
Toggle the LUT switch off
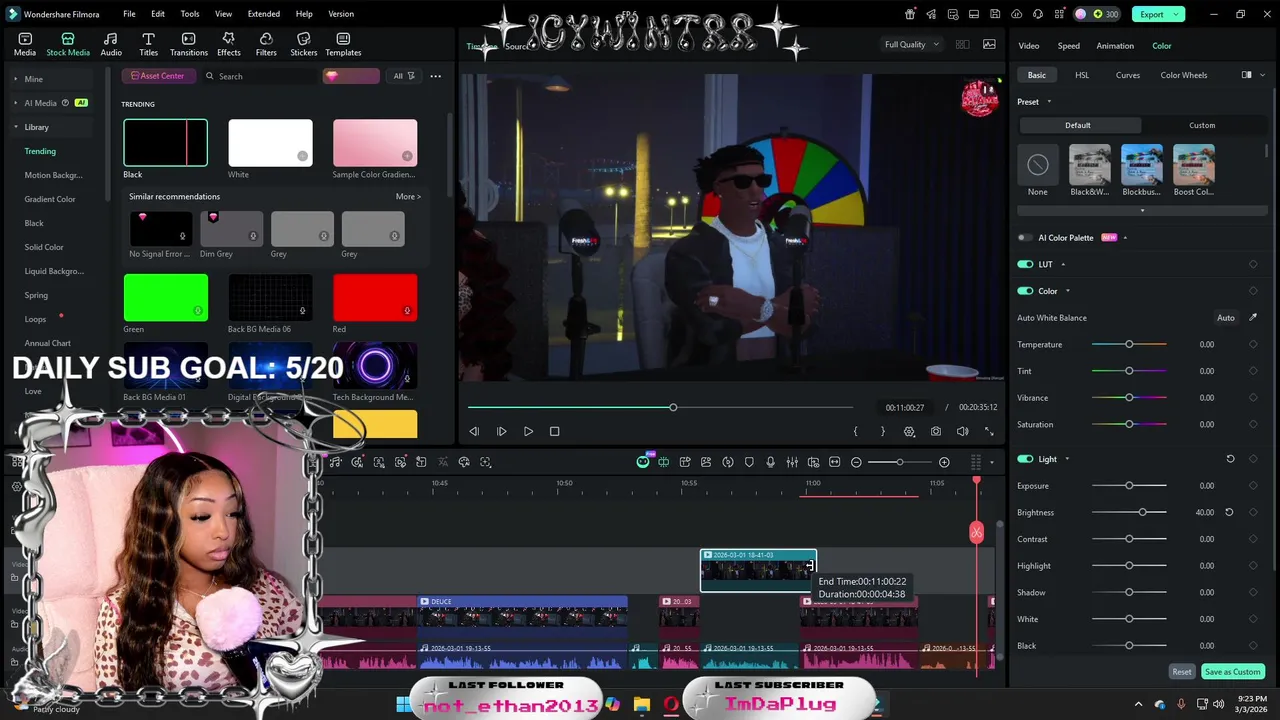tap(1025, 264)
